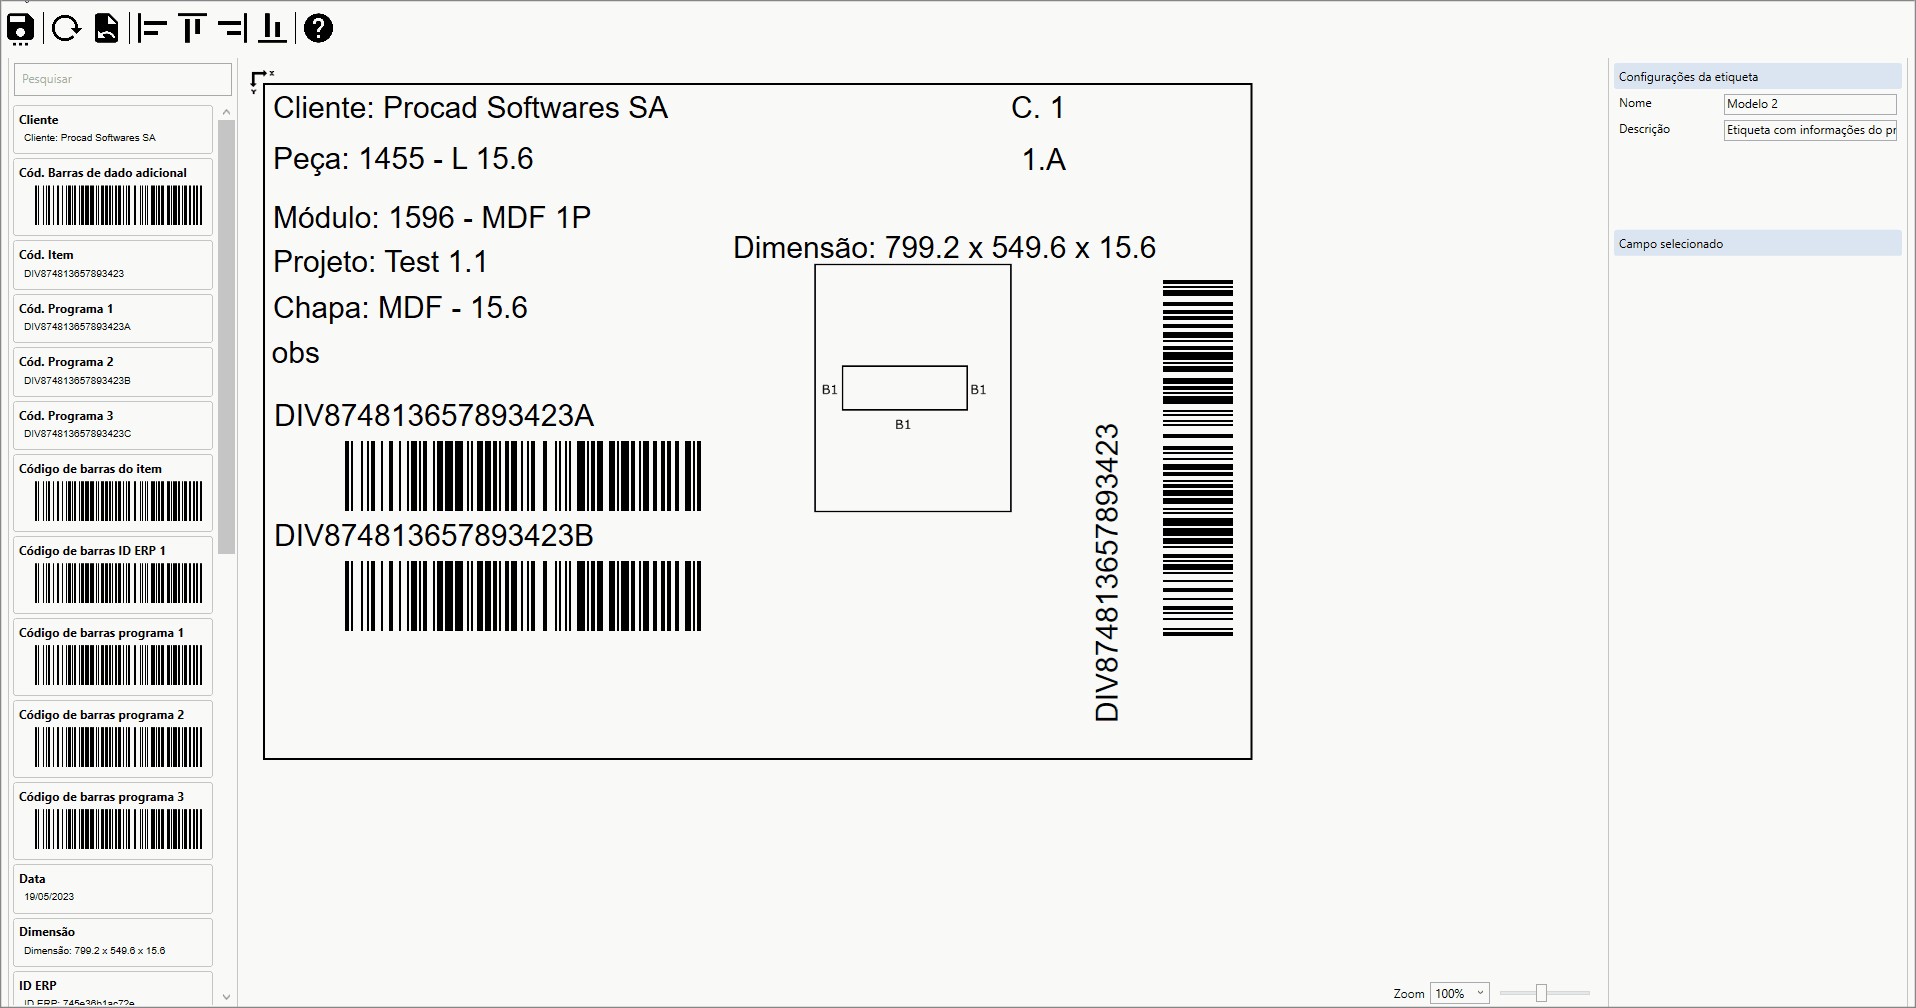
Task: Select the Cód. Item field card
Action: click(x=113, y=265)
